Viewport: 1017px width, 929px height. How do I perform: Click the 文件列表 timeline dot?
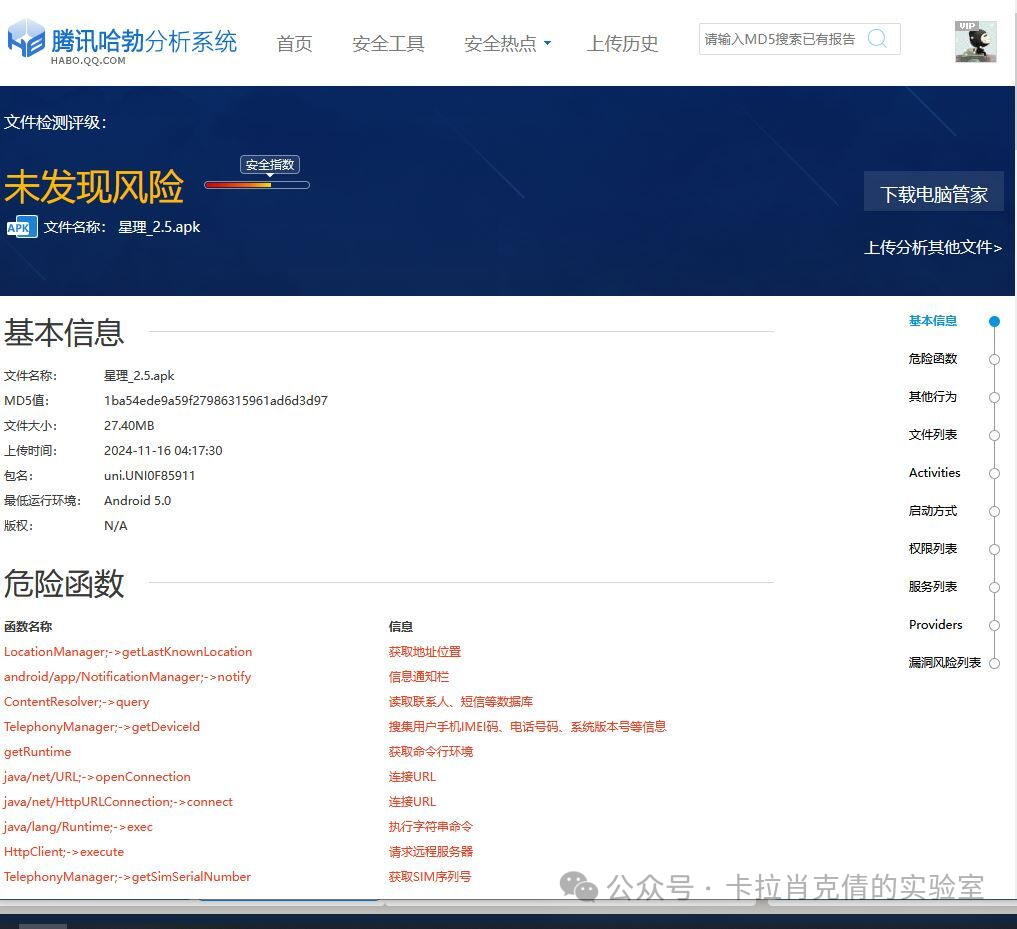tap(994, 436)
